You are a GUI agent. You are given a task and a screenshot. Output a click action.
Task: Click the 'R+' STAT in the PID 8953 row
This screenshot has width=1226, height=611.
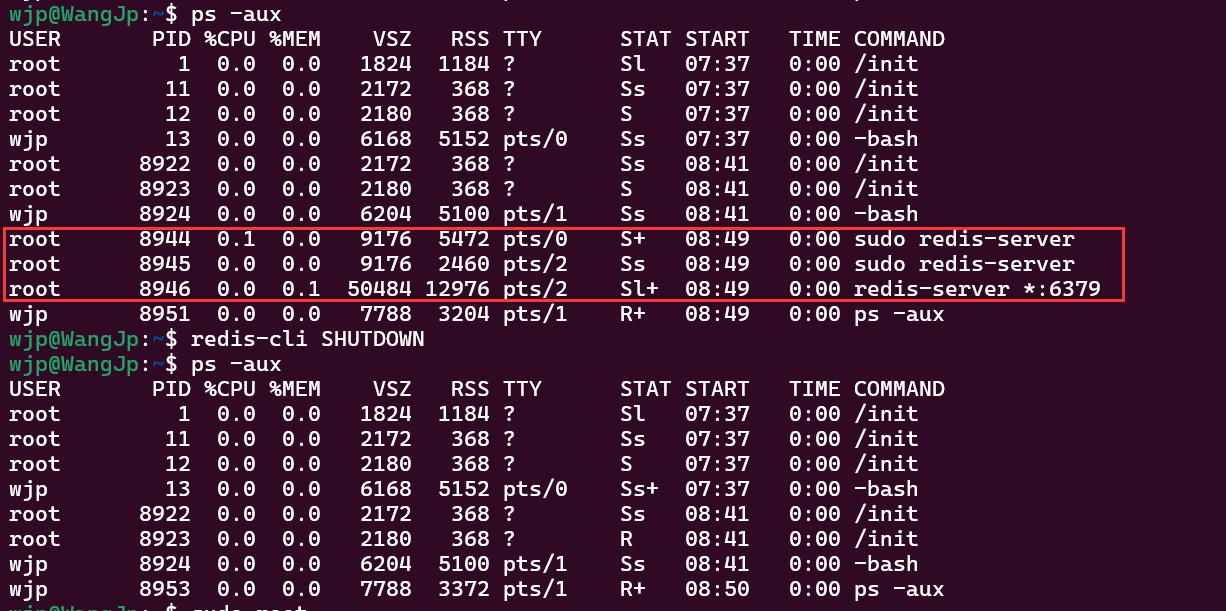point(633,589)
